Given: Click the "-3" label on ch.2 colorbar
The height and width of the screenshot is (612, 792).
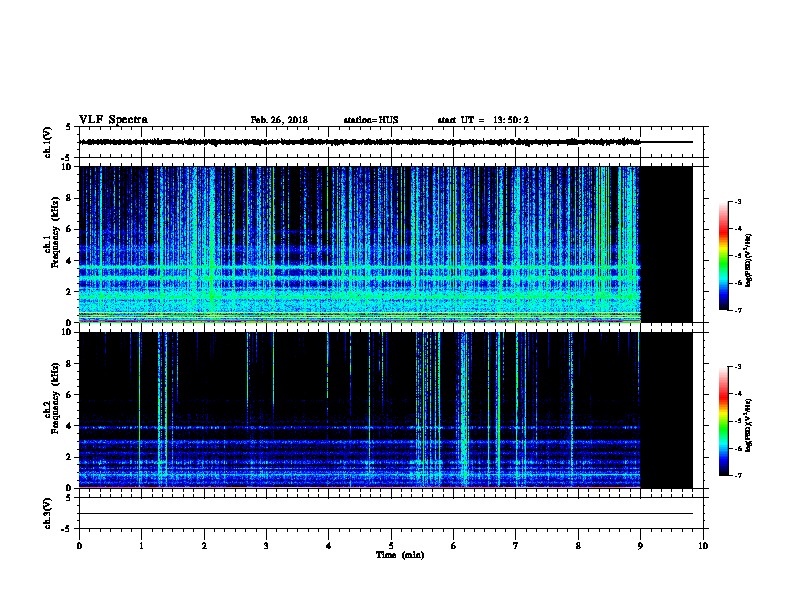Looking at the screenshot, I should pos(737,367).
